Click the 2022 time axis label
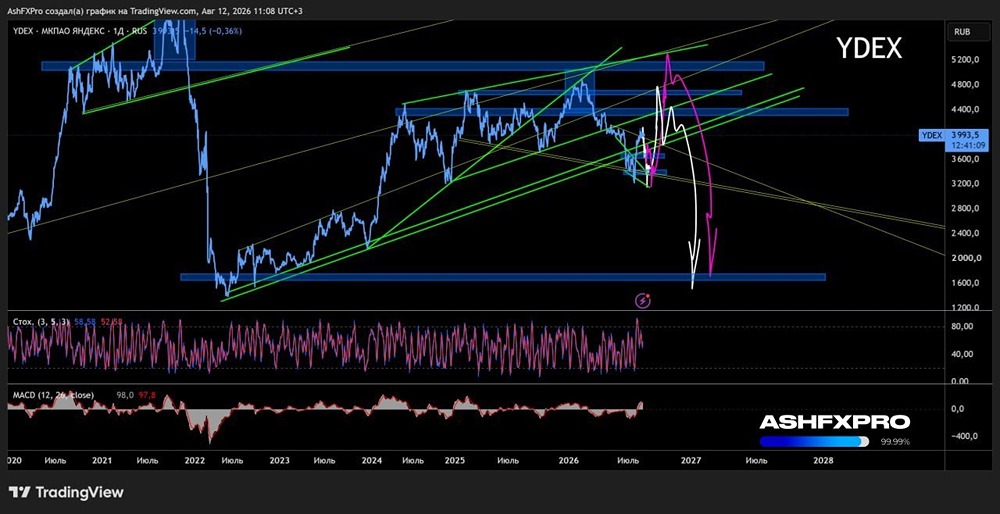Viewport: 1000px width, 514px height. [x=194, y=460]
